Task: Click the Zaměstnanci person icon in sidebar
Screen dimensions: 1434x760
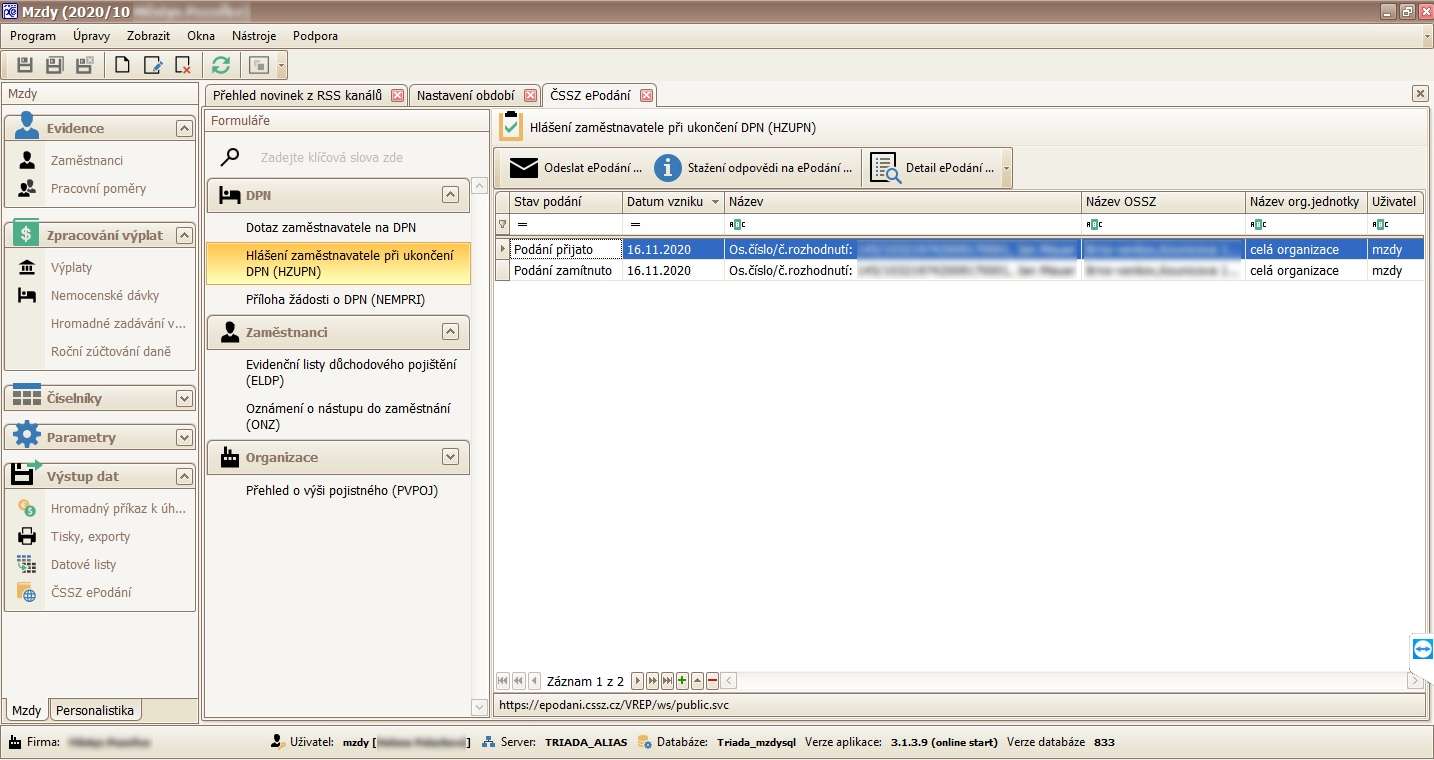Action: [28, 160]
